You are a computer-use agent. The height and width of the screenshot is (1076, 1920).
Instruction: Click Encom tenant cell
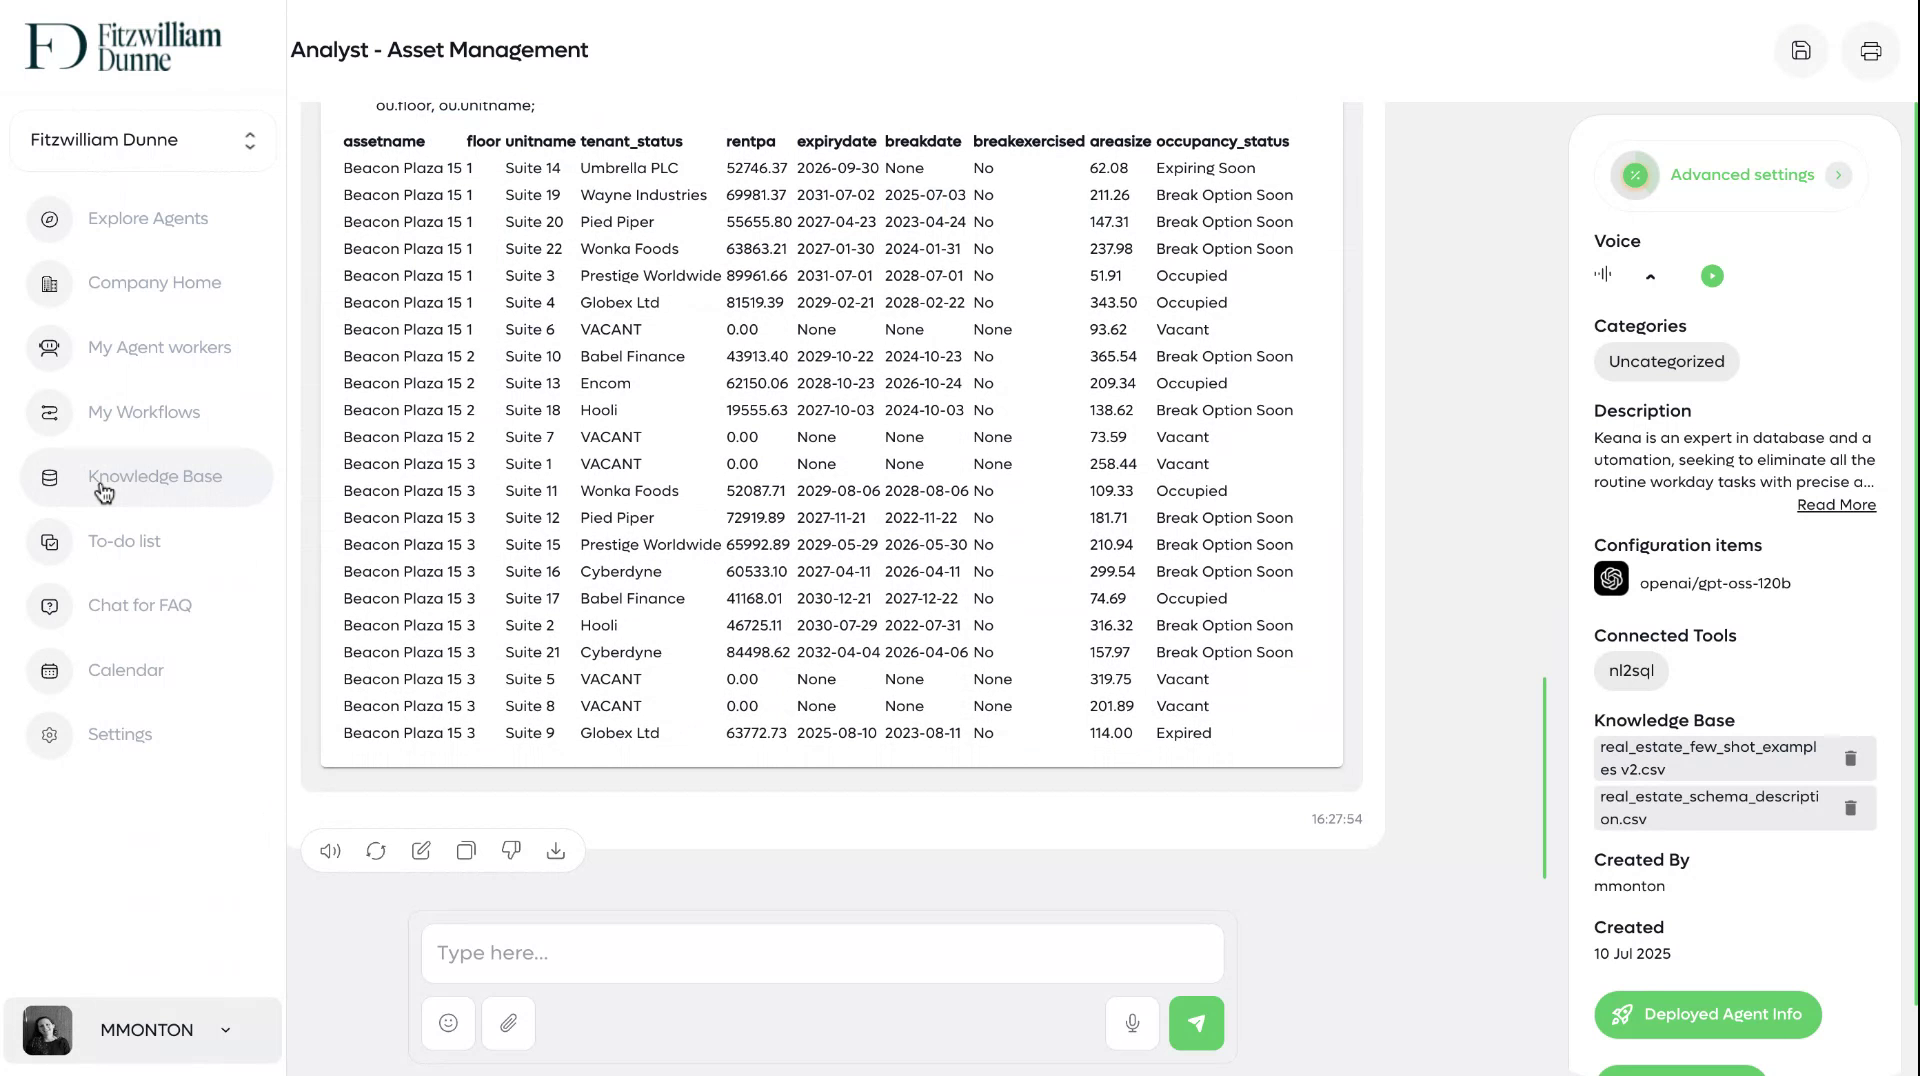(x=605, y=383)
